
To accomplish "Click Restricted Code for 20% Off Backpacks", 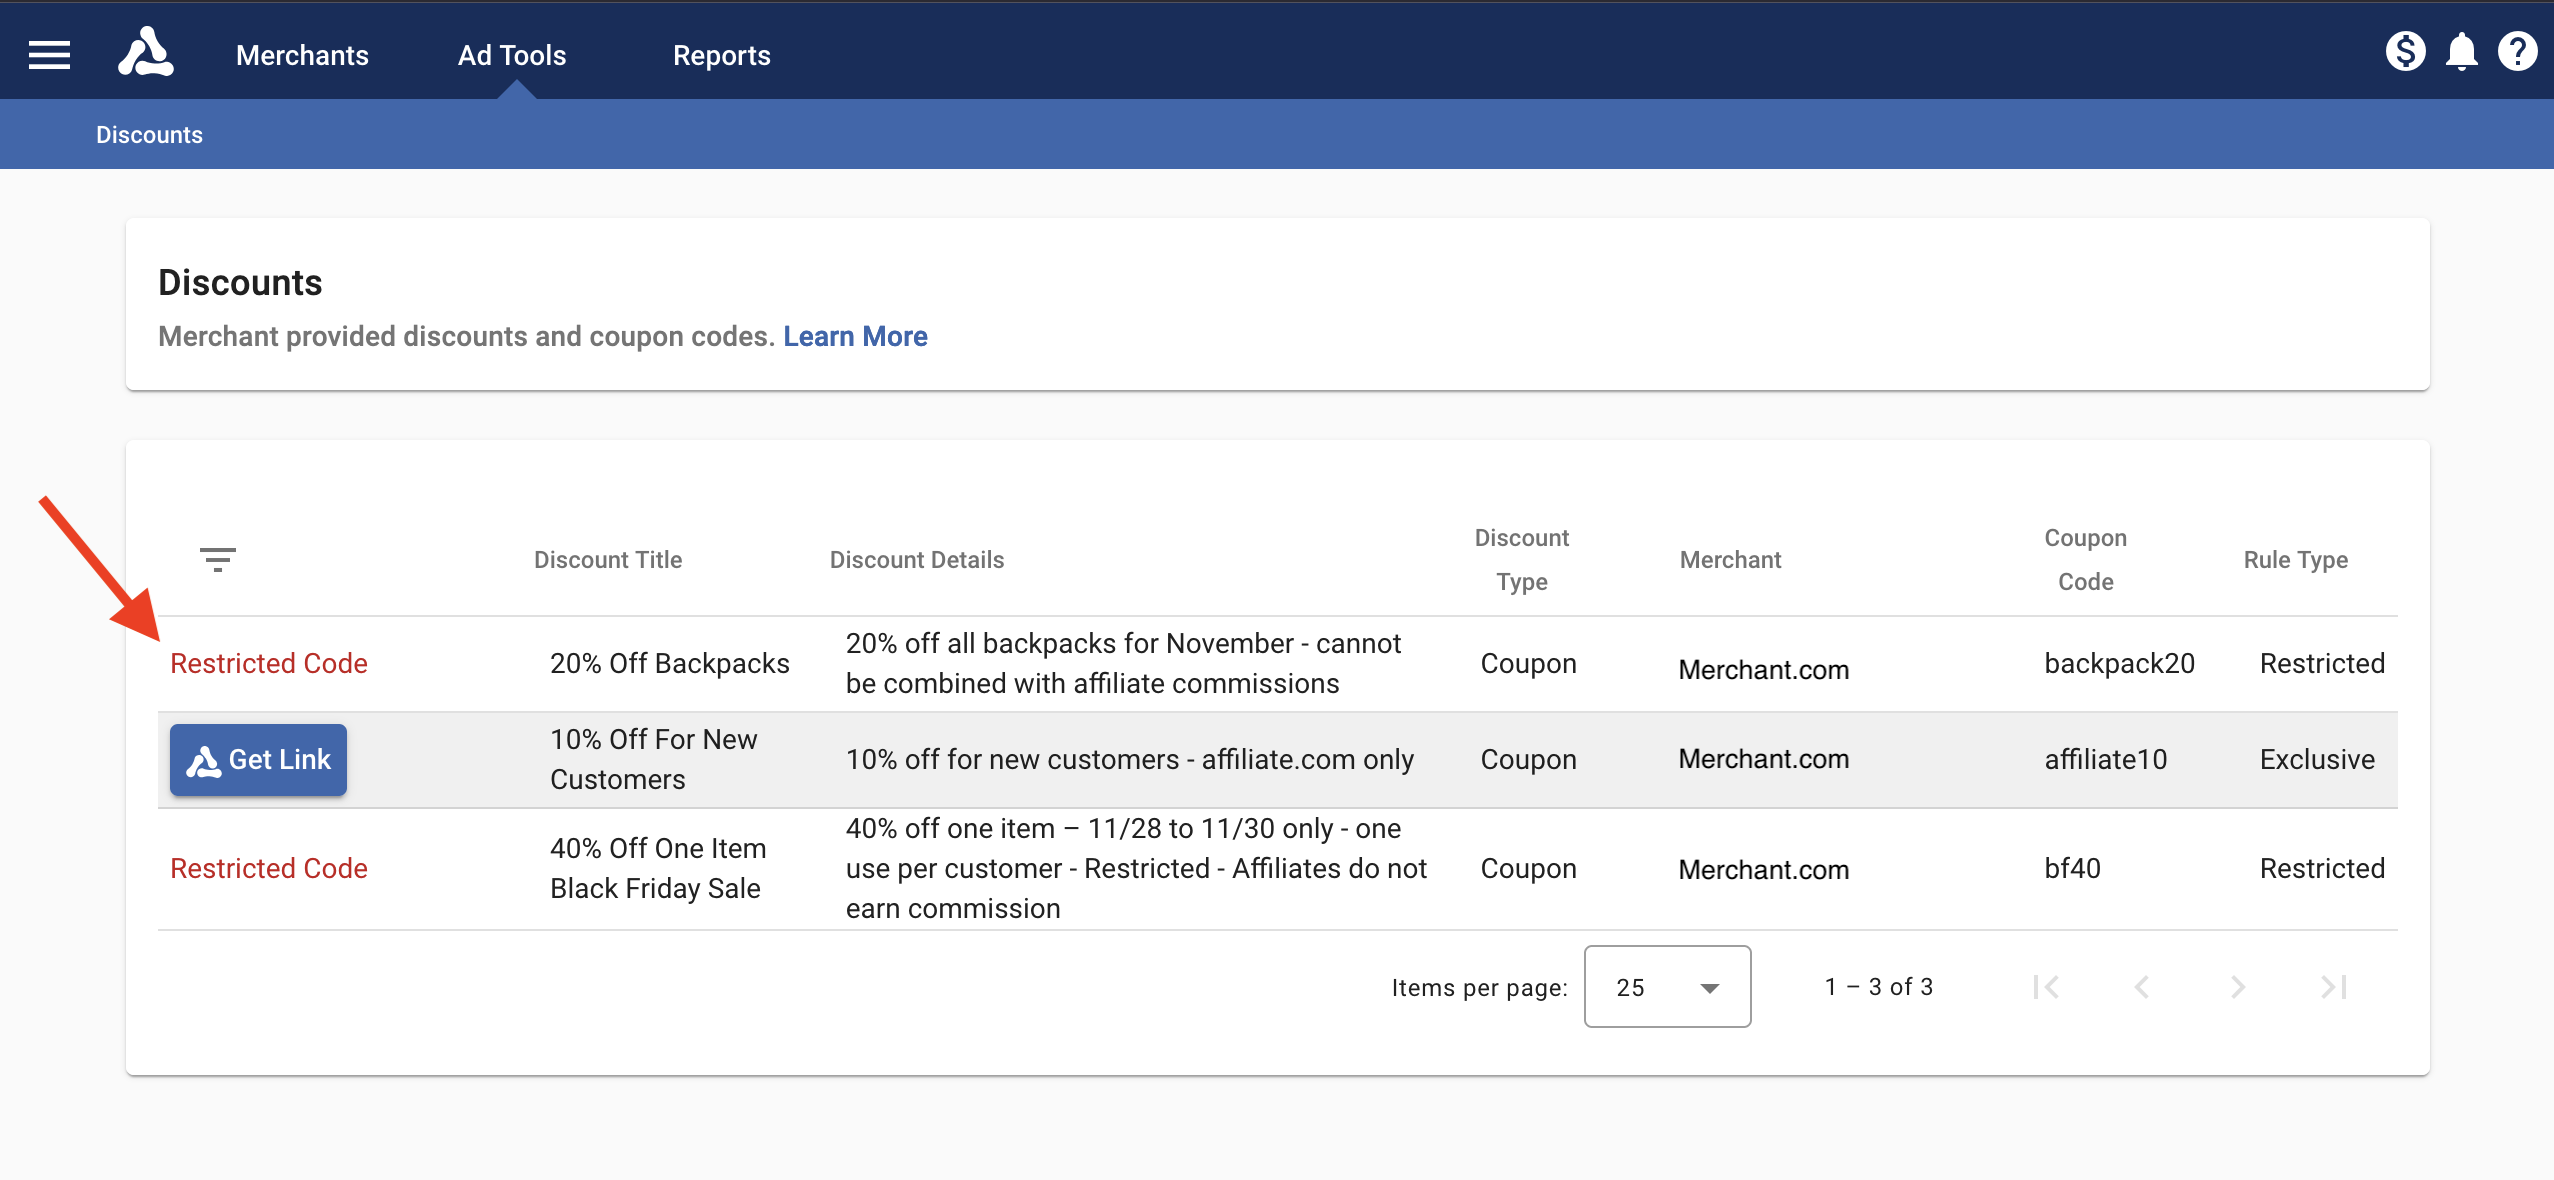I will [269, 663].
